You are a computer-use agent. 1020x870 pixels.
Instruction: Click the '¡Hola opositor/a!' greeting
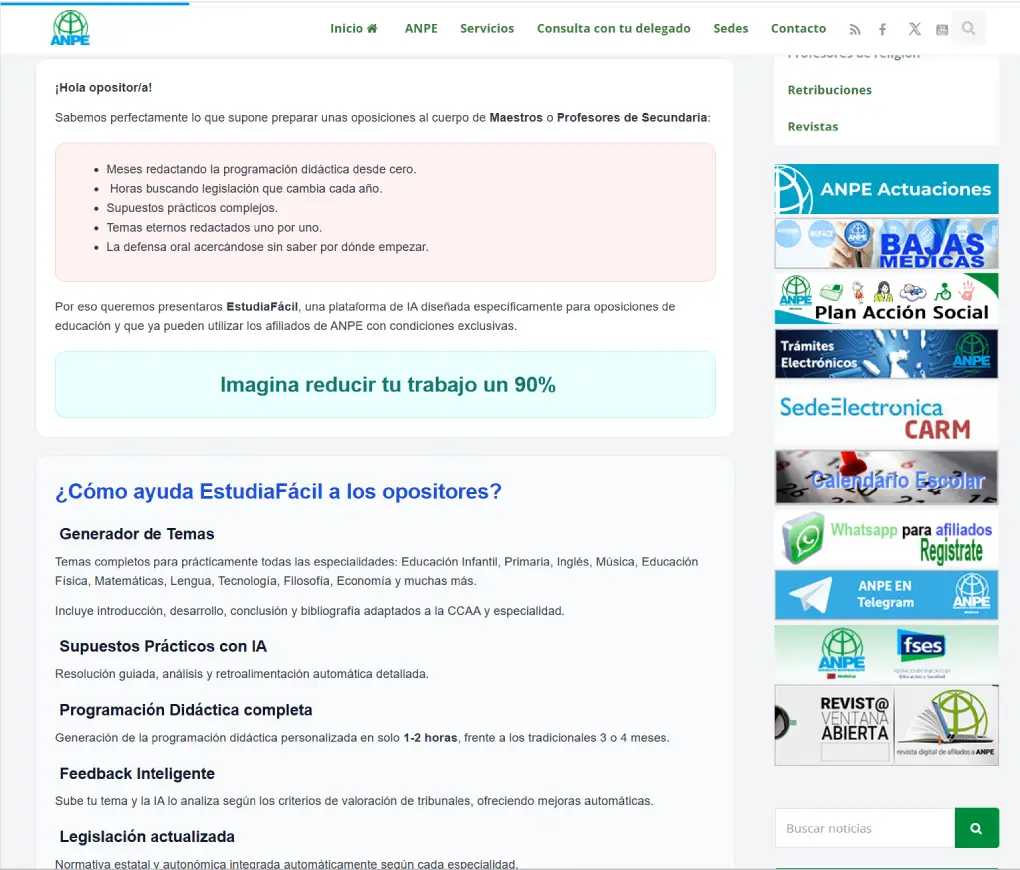point(103,88)
